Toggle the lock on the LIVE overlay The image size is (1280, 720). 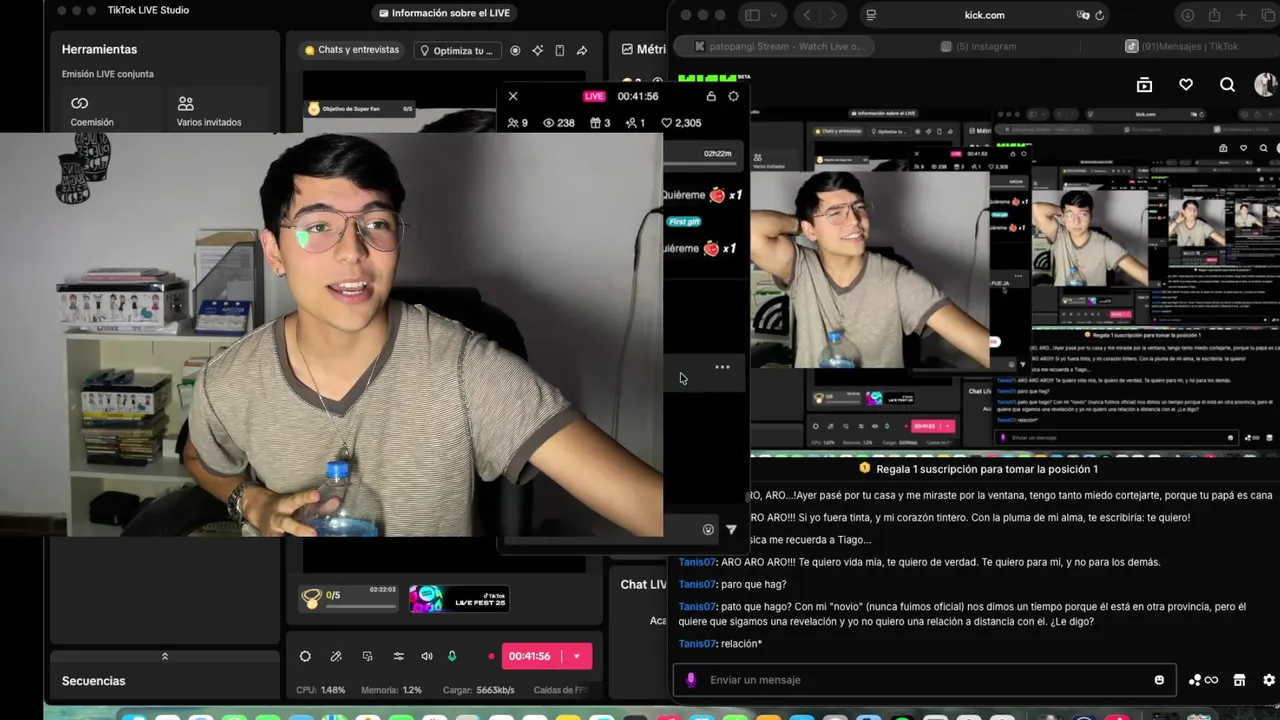[711, 96]
